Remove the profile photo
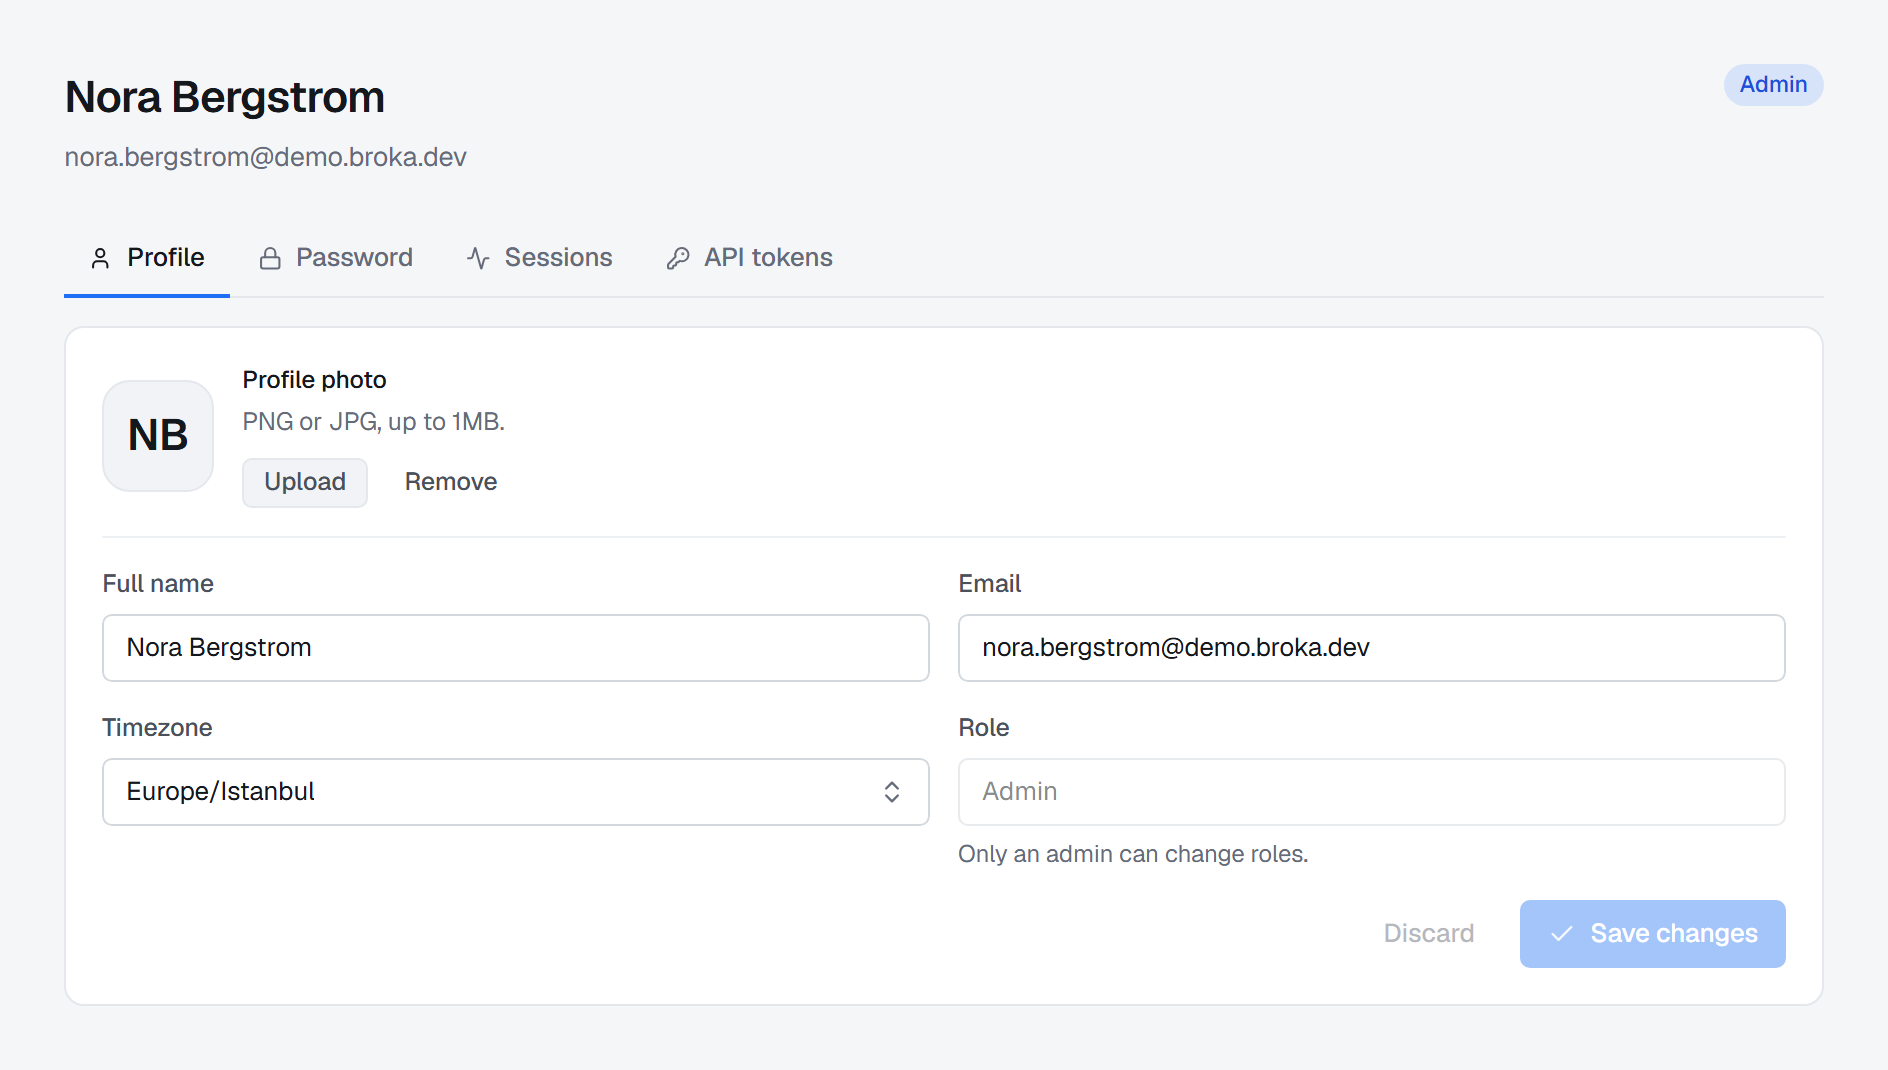Screen dimensions: 1888x1070 451,482
